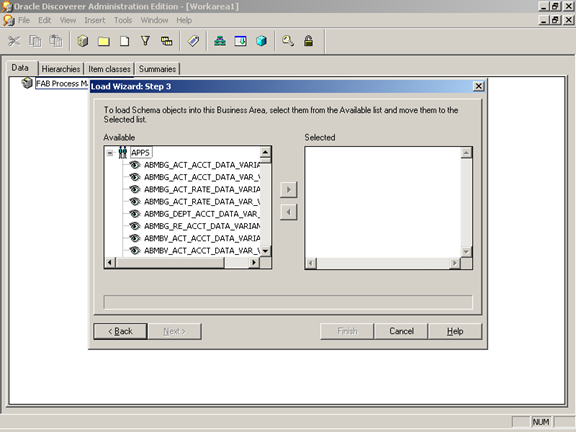The height and width of the screenshot is (432, 576).
Task: Click Available list scroll right arrow
Action: point(254,262)
